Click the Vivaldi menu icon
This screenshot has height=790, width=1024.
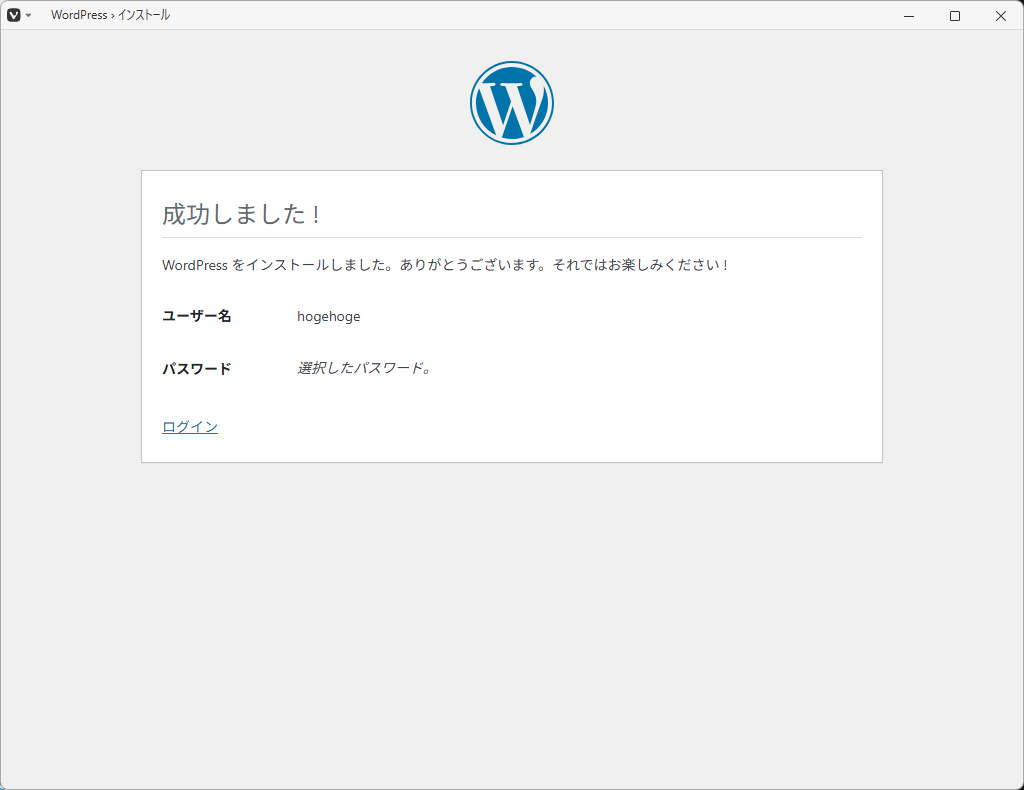pyautogui.click(x=14, y=15)
